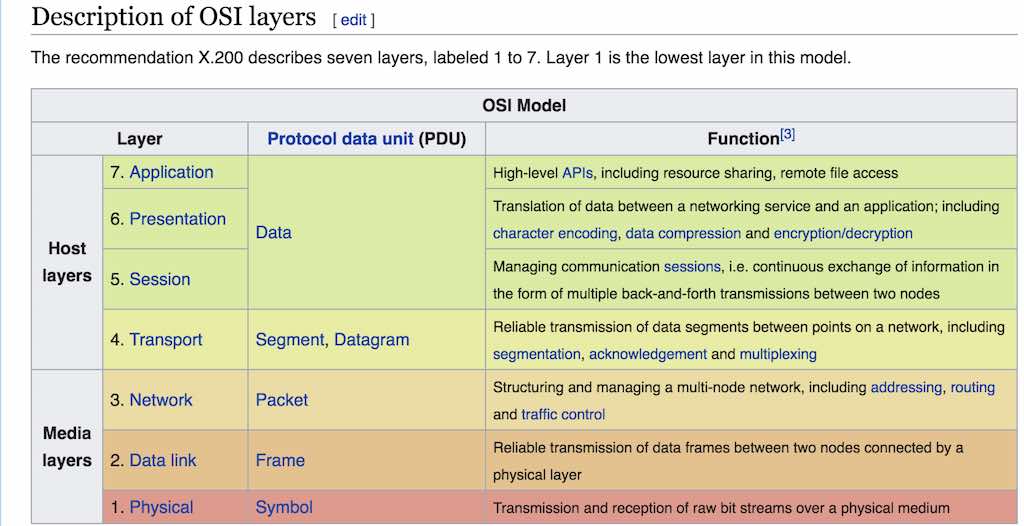Open the Network layer link
This screenshot has height=526, width=1024.
(160, 400)
